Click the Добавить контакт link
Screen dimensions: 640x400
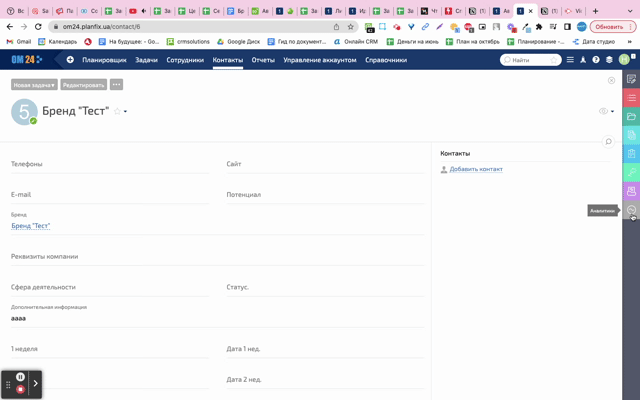click(476, 169)
